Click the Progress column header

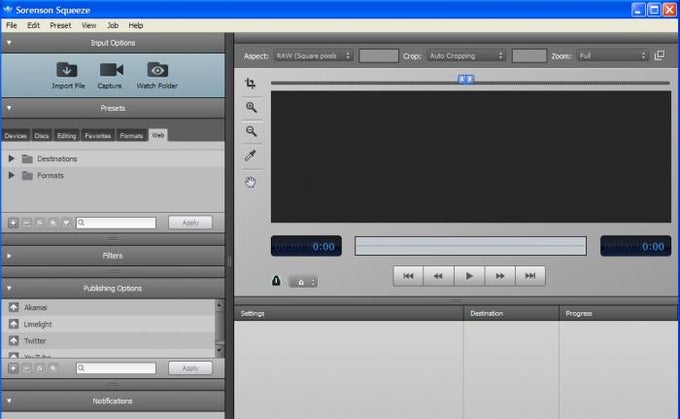pos(618,313)
